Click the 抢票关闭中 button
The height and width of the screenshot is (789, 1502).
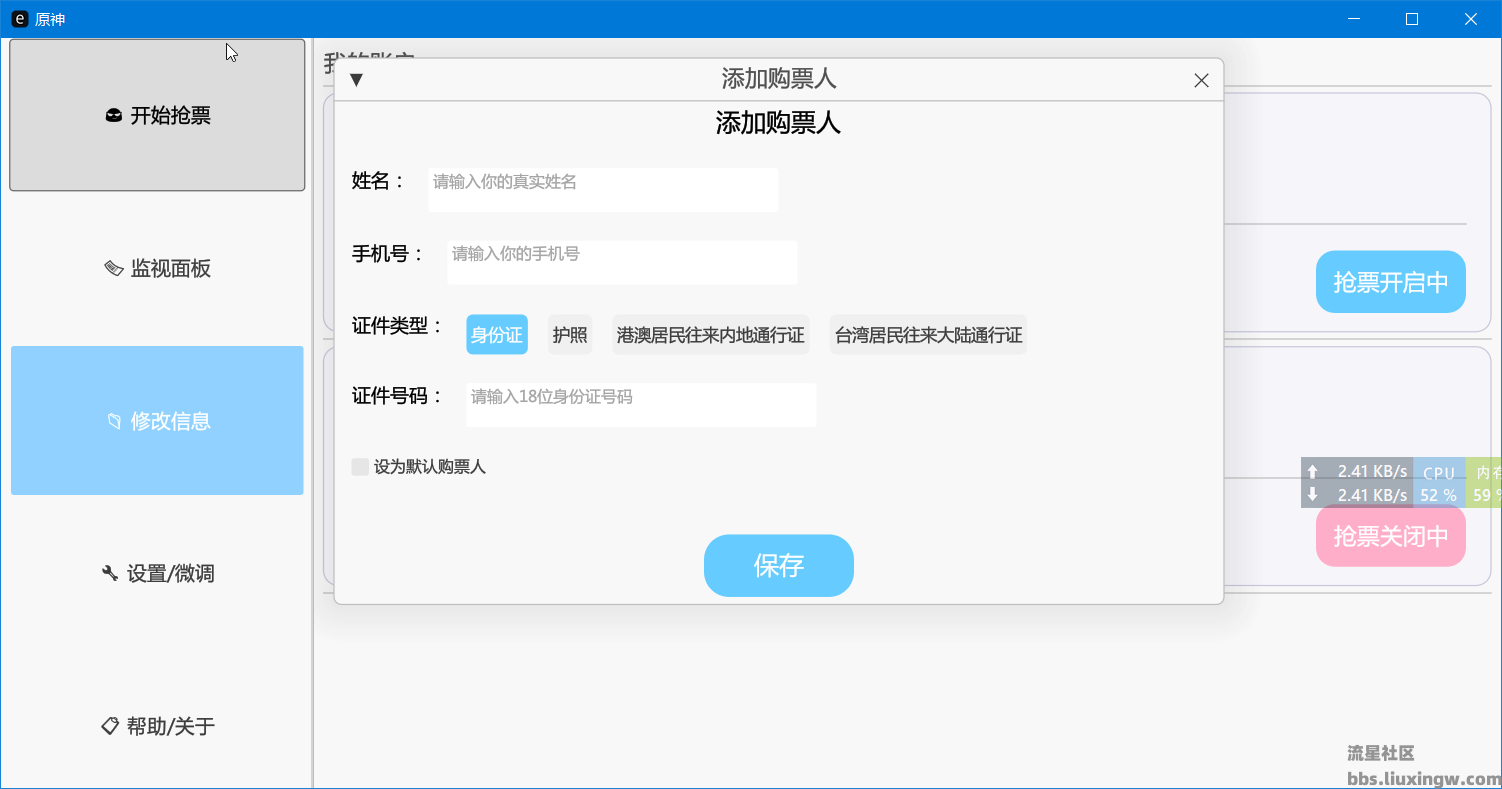pos(1391,536)
